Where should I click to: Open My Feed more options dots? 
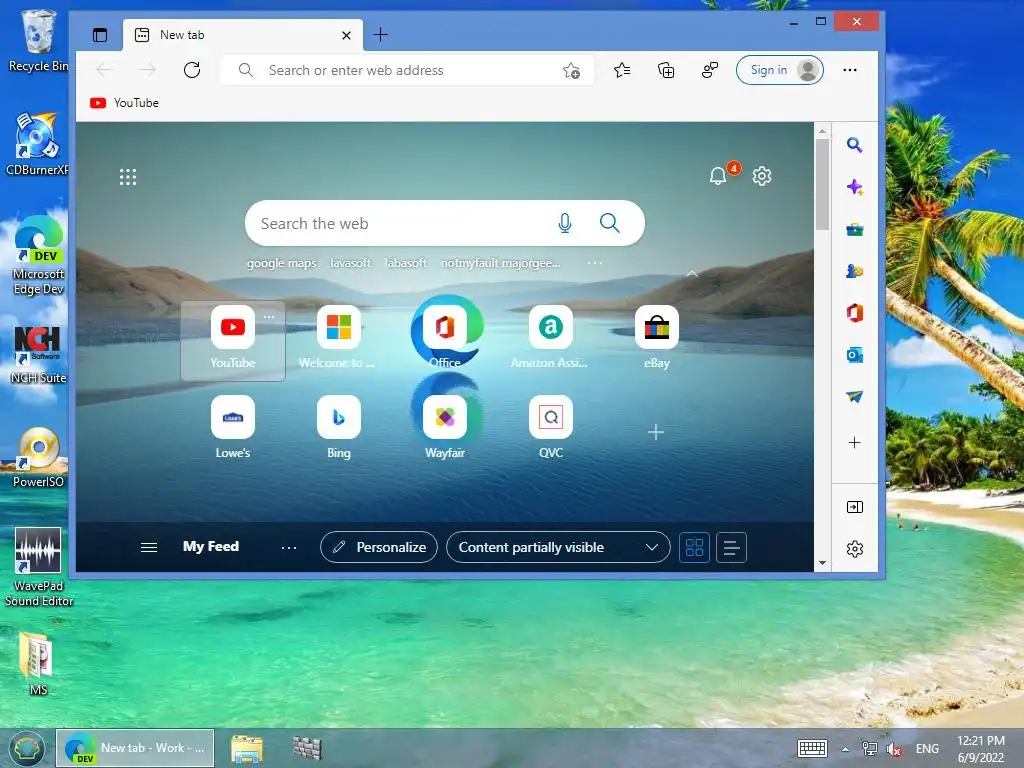pyautogui.click(x=289, y=547)
